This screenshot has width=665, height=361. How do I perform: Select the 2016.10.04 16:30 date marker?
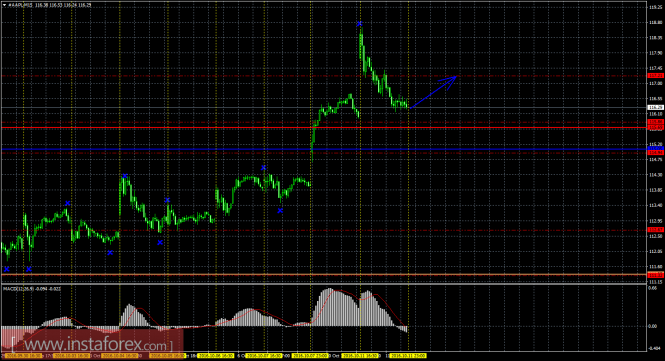coord(120,355)
